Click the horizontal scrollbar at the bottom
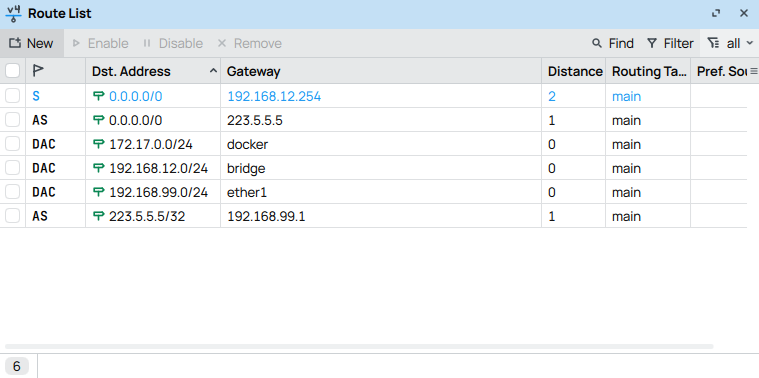The width and height of the screenshot is (759, 378). click(359, 347)
